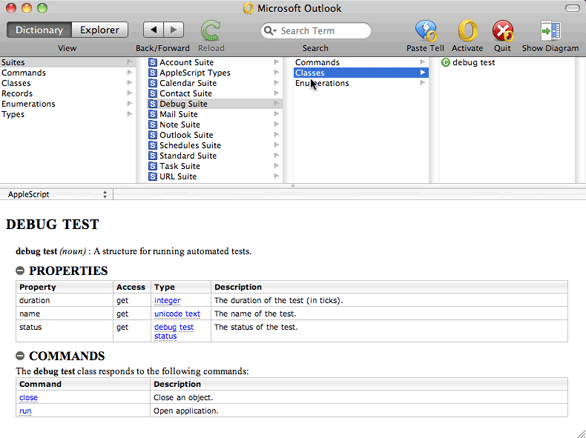Screen dimensions: 586x438
Task: Click 'The name of the test.' description
Action: (x=255, y=314)
